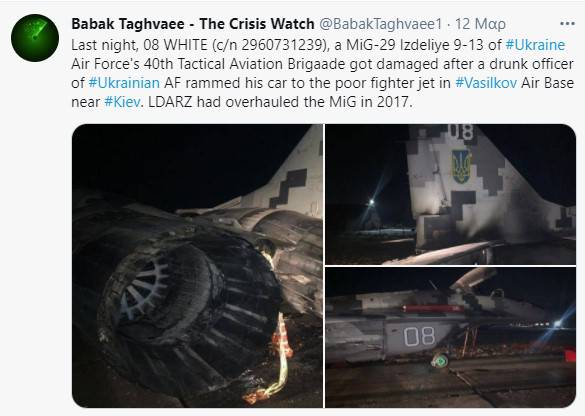
Task: Enlarge the camouflaged tail fin photo
Action: point(451,194)
